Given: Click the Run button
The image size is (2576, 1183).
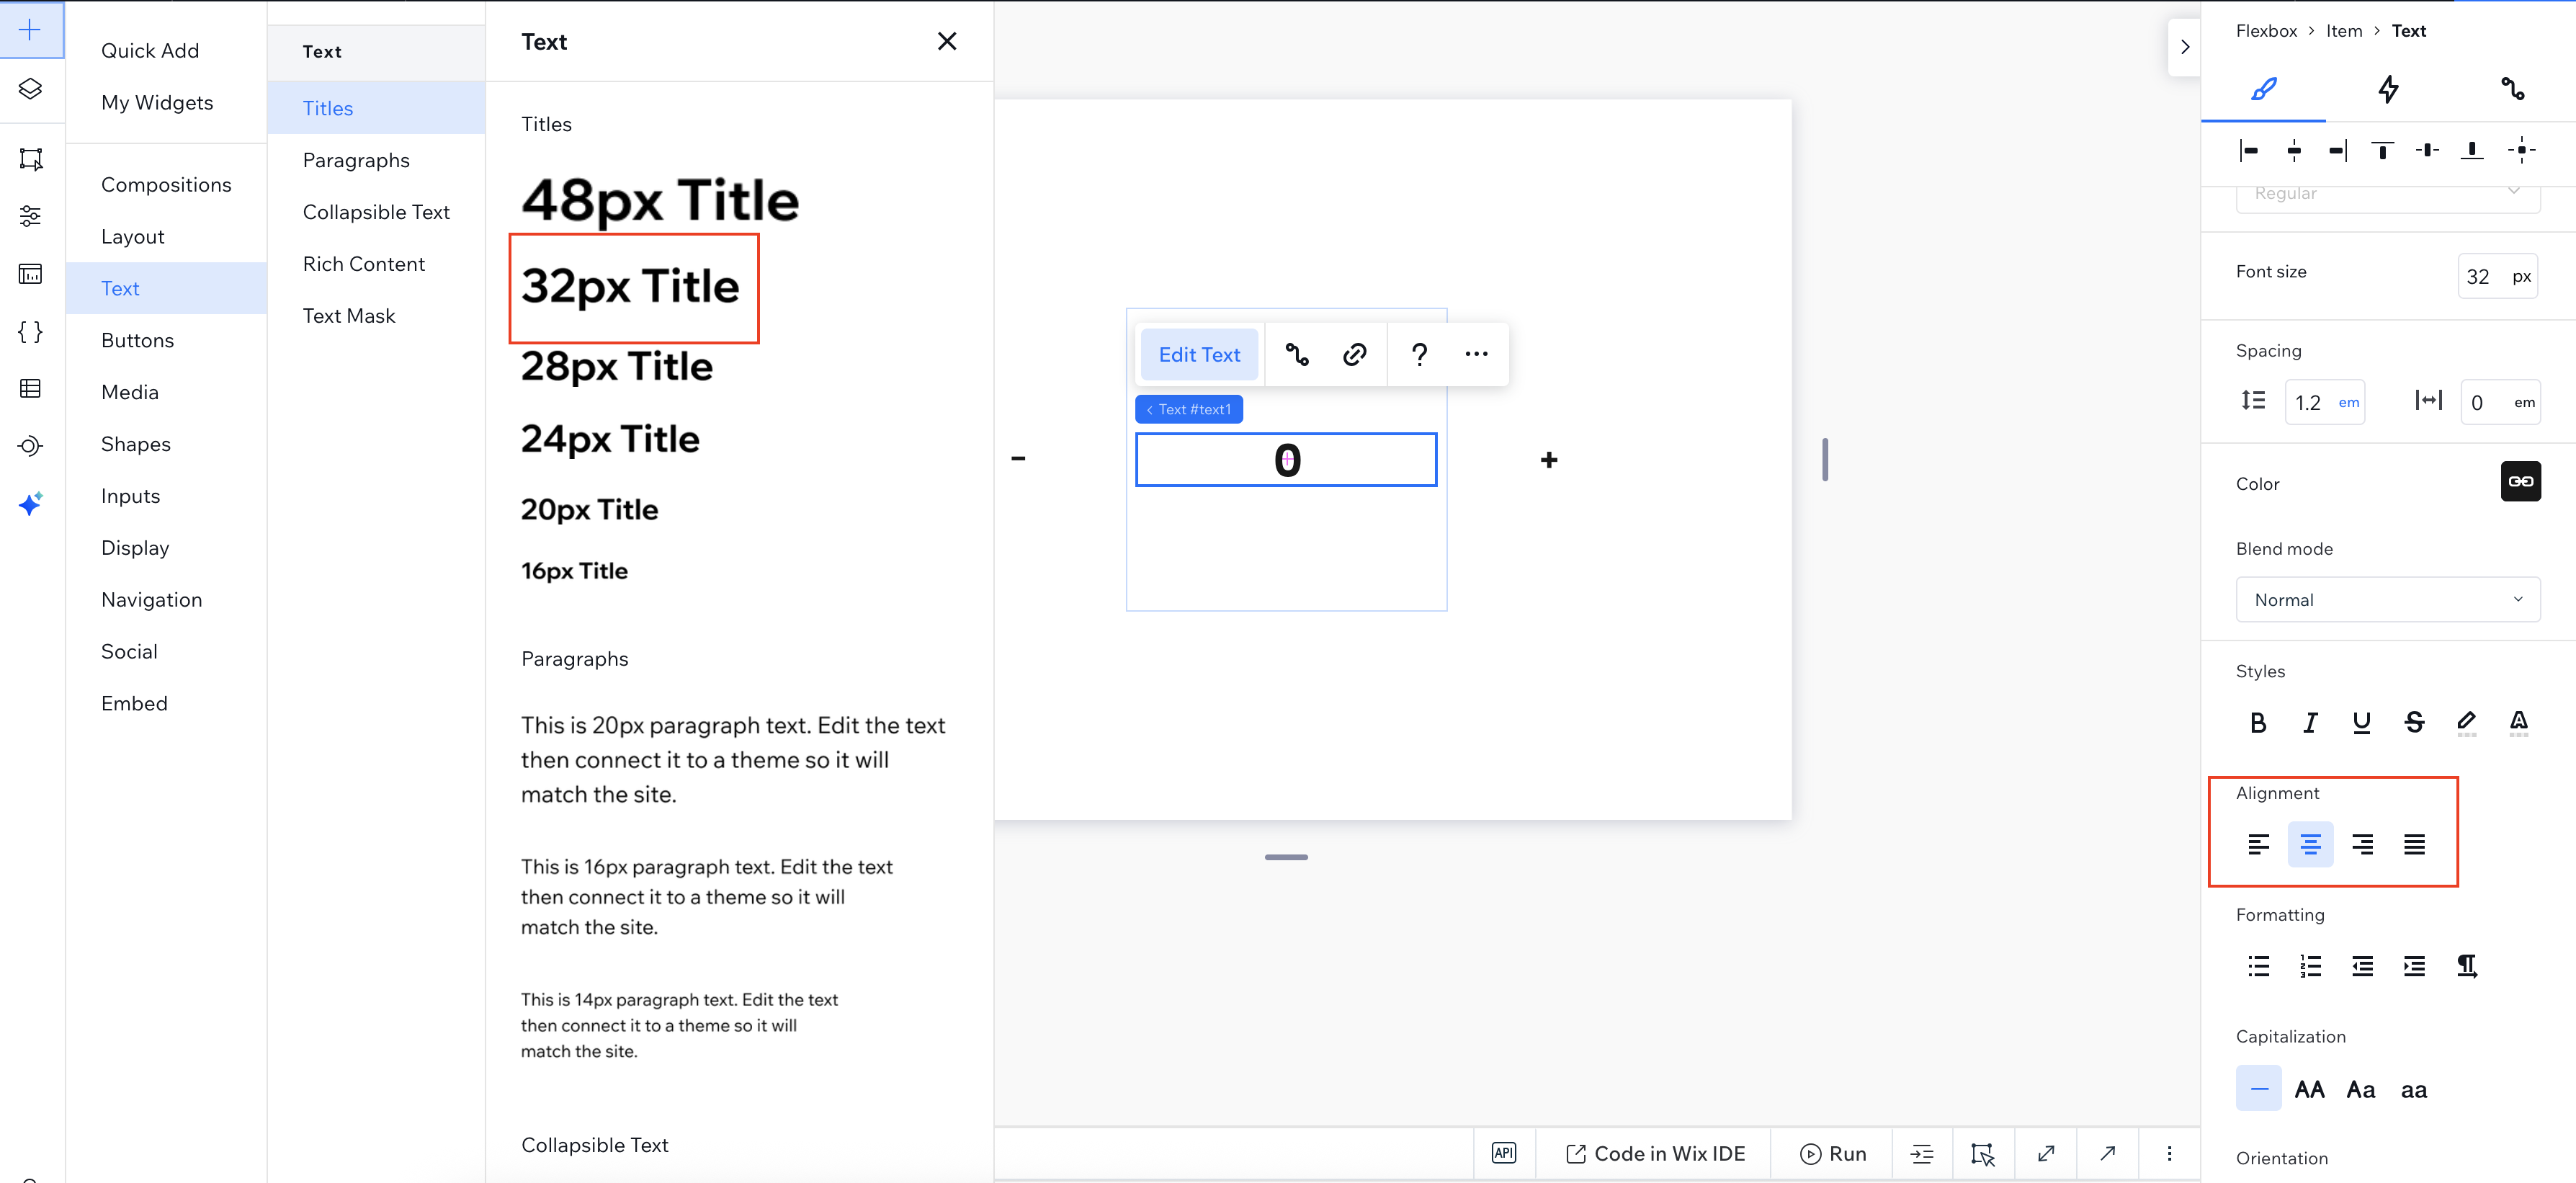Looking at the screenshot, I should click(x=1833, y=1153).
